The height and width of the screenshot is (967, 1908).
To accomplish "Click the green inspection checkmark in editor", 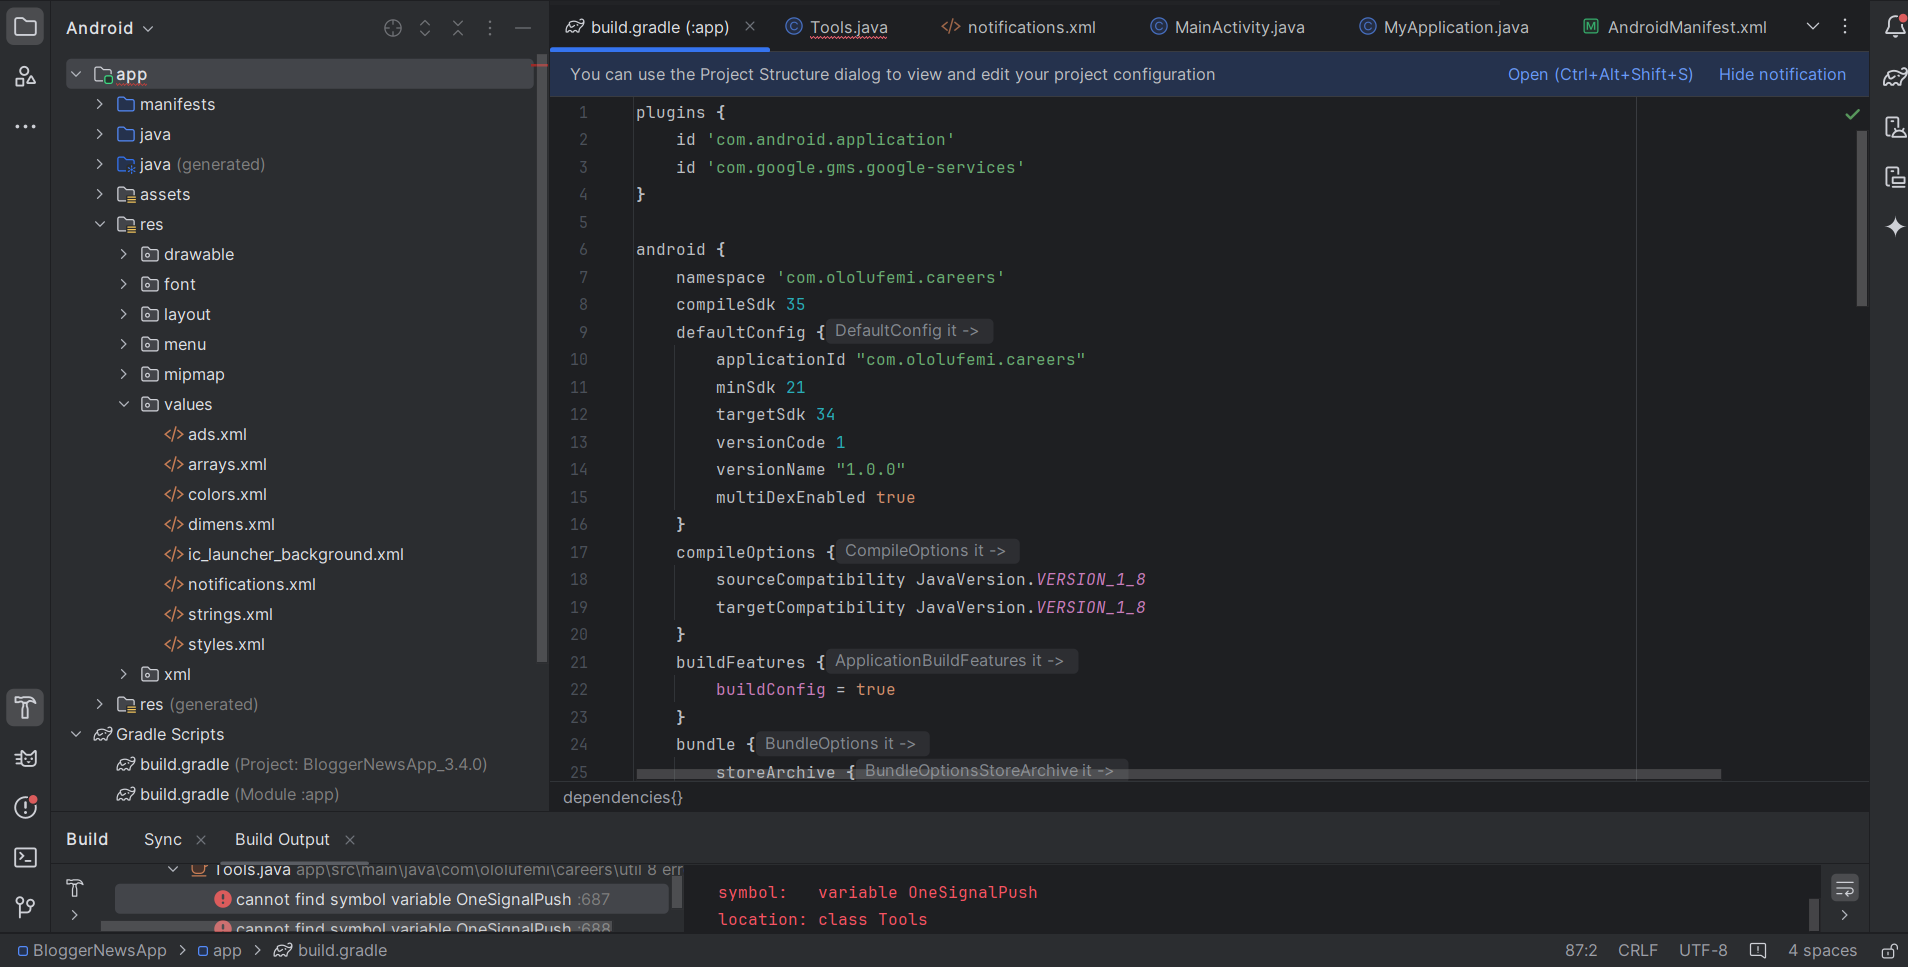I will (x=1852, y=114).
